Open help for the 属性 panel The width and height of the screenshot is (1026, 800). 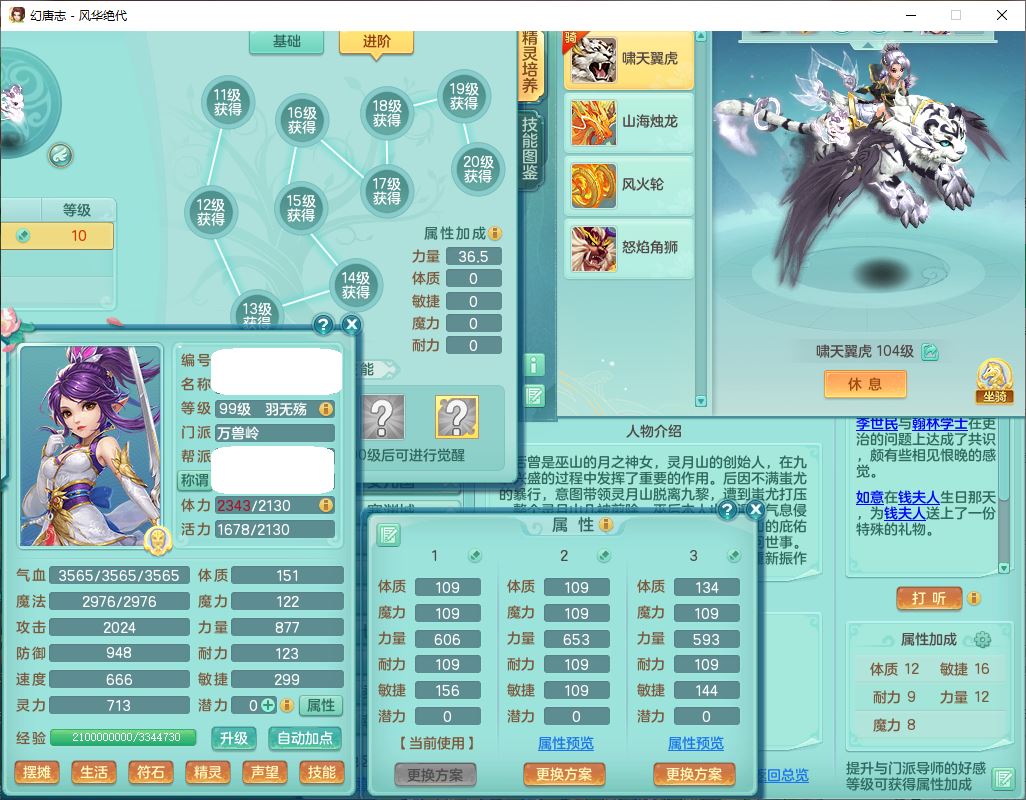pyautogui.click(x=727, y=510)
